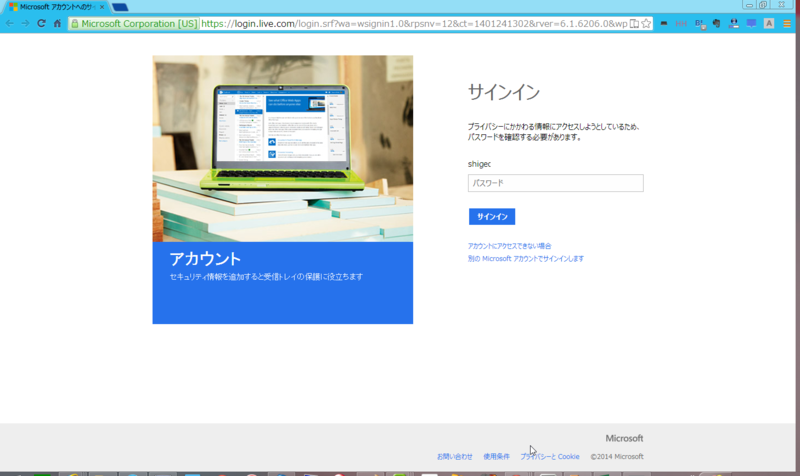
Task: Click the サインイン page heading
Action: tap(504, 92)
